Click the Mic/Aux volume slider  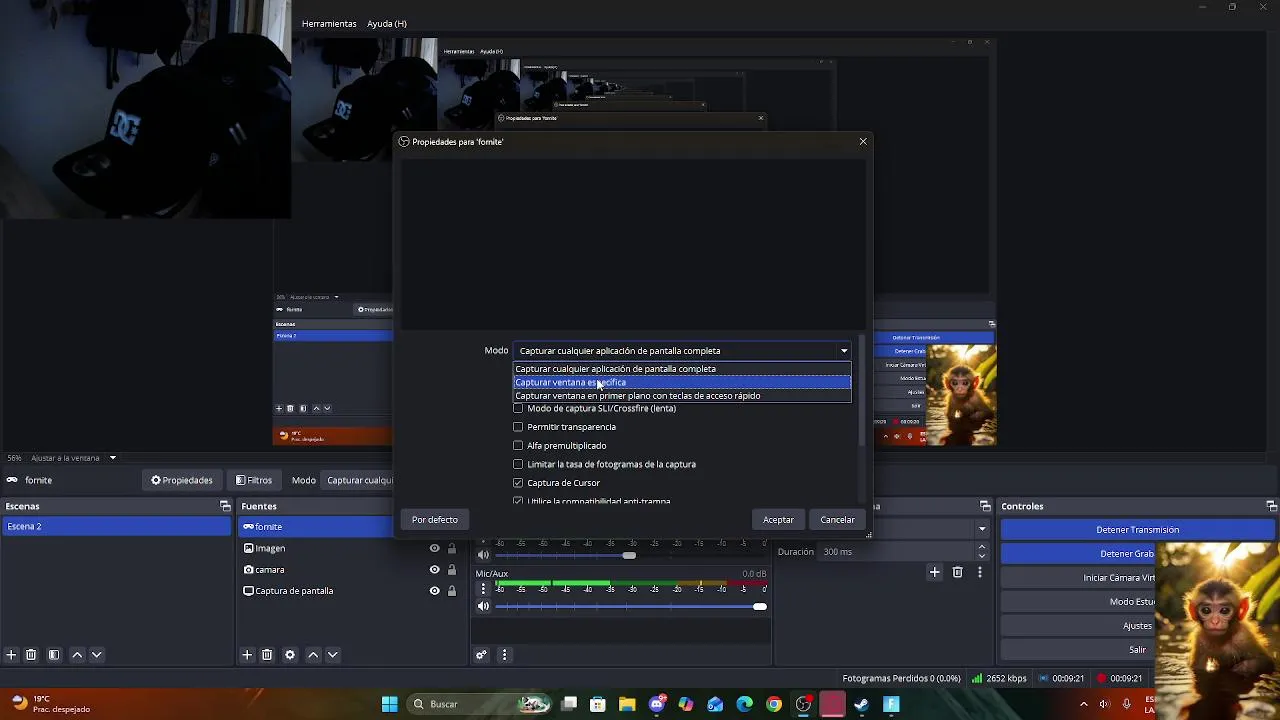click(630, 607)
